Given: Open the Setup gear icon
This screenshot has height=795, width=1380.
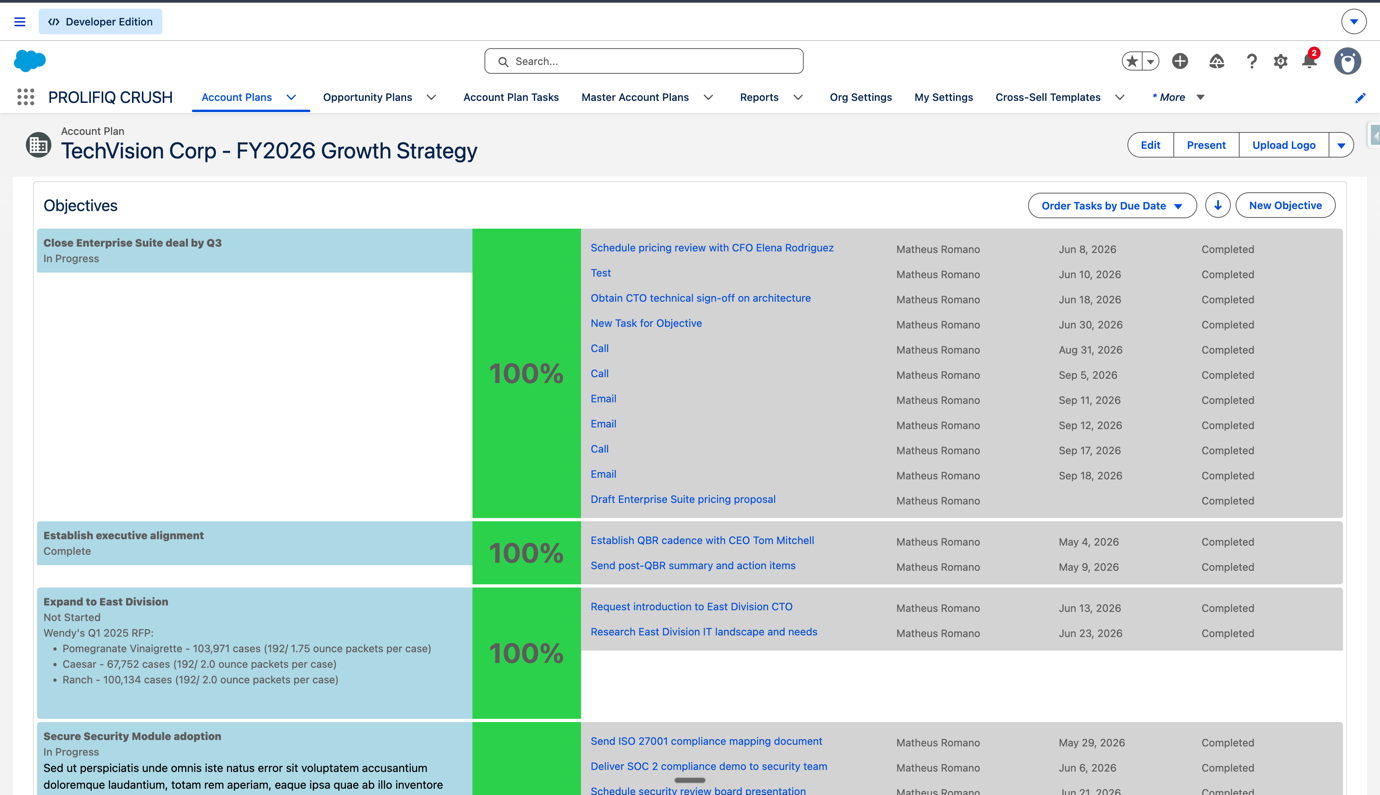Looking at the screenshot, I should [x=1281, y=61].
